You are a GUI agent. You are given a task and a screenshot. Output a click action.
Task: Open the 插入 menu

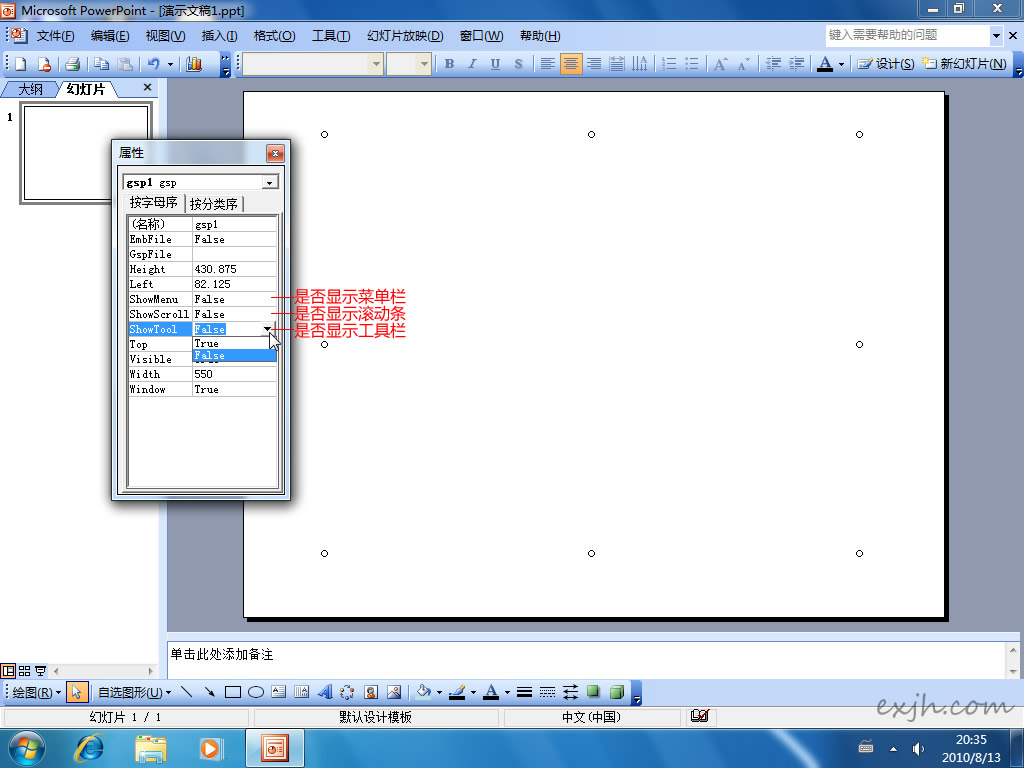[x=219, y=36]
